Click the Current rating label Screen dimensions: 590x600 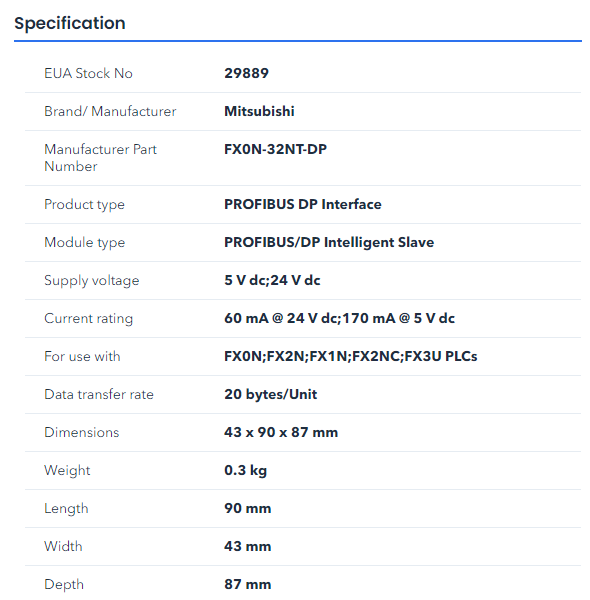(88, 318)
